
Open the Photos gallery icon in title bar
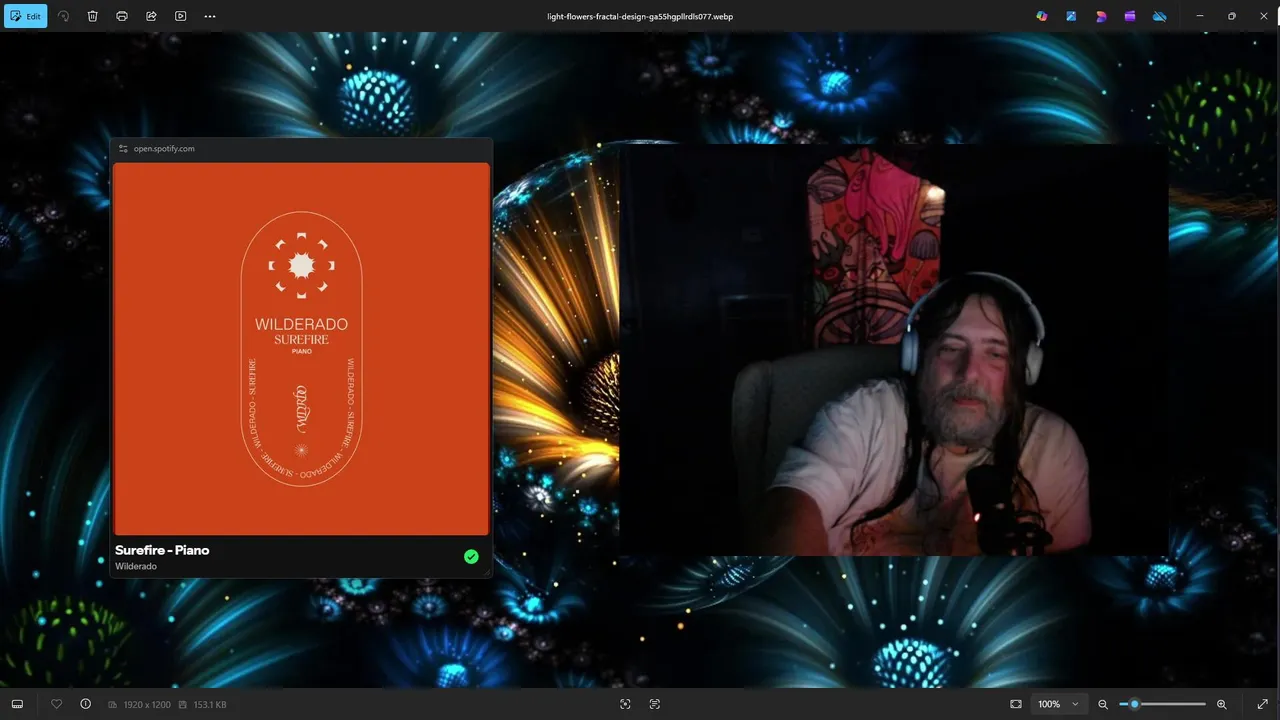coord(1071,16)
